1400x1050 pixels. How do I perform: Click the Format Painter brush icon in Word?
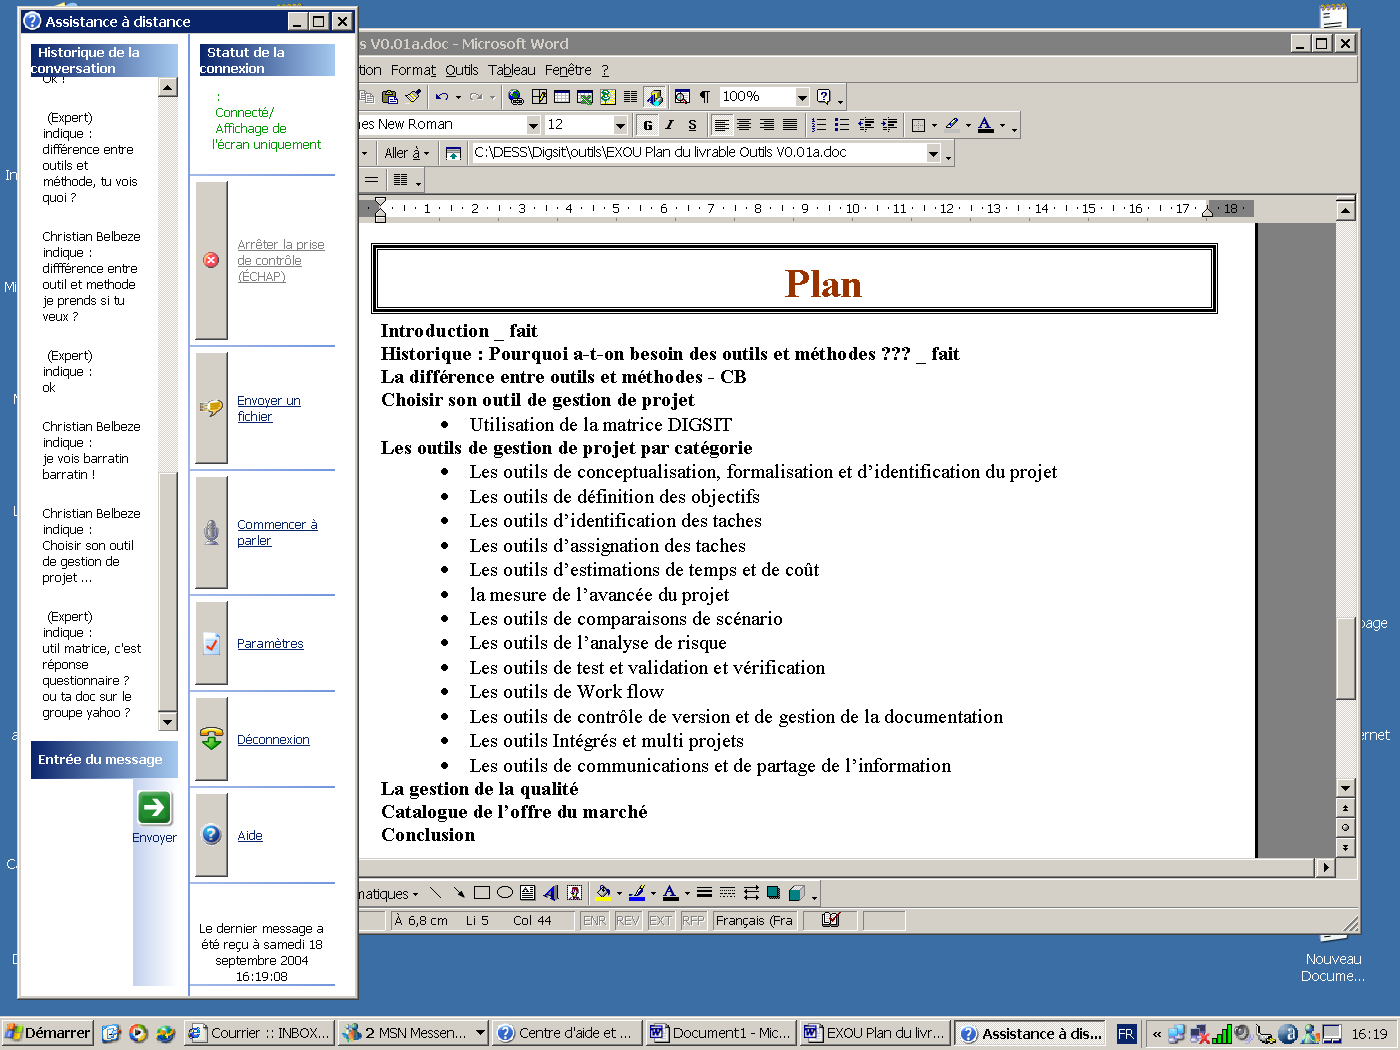click(x=413, y=97)
